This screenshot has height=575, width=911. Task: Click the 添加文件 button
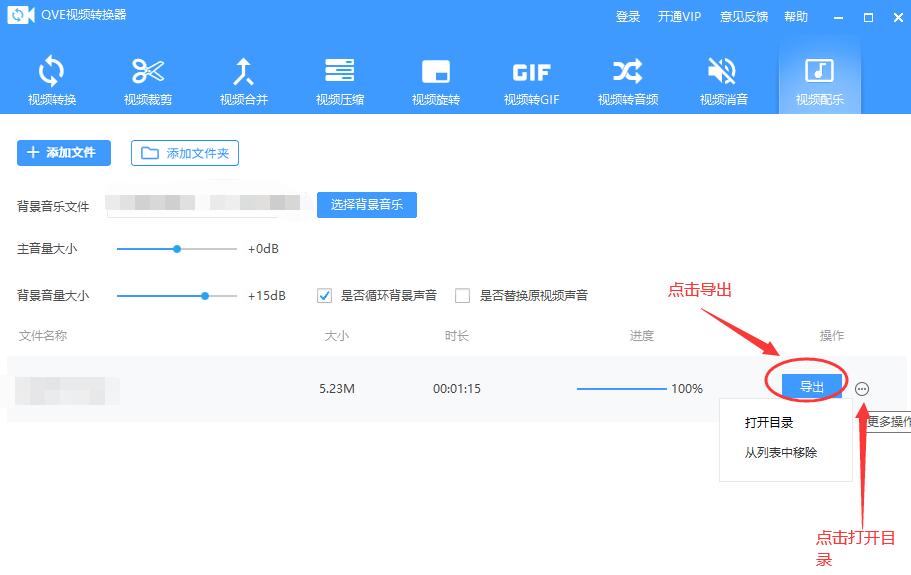63,153
